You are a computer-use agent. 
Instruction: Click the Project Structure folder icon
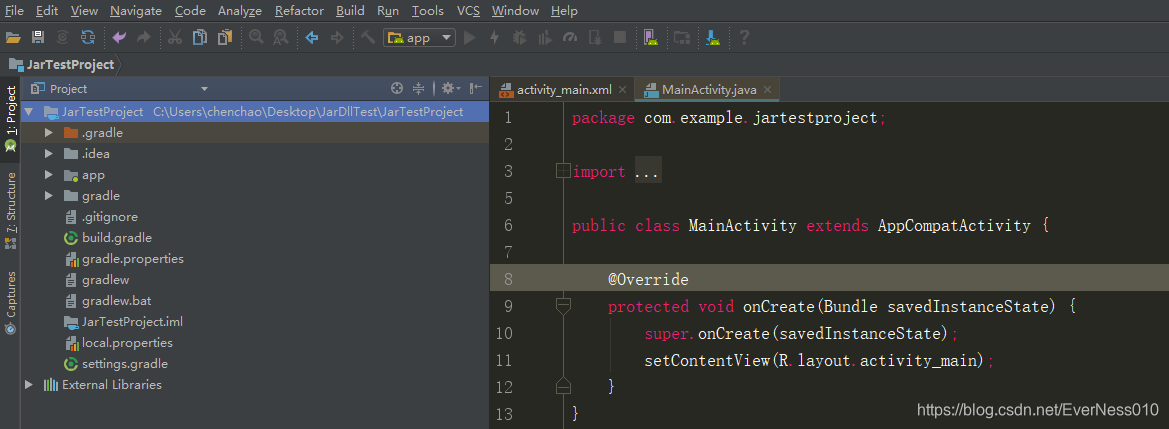pyautogui.click(x=681, y=37)
